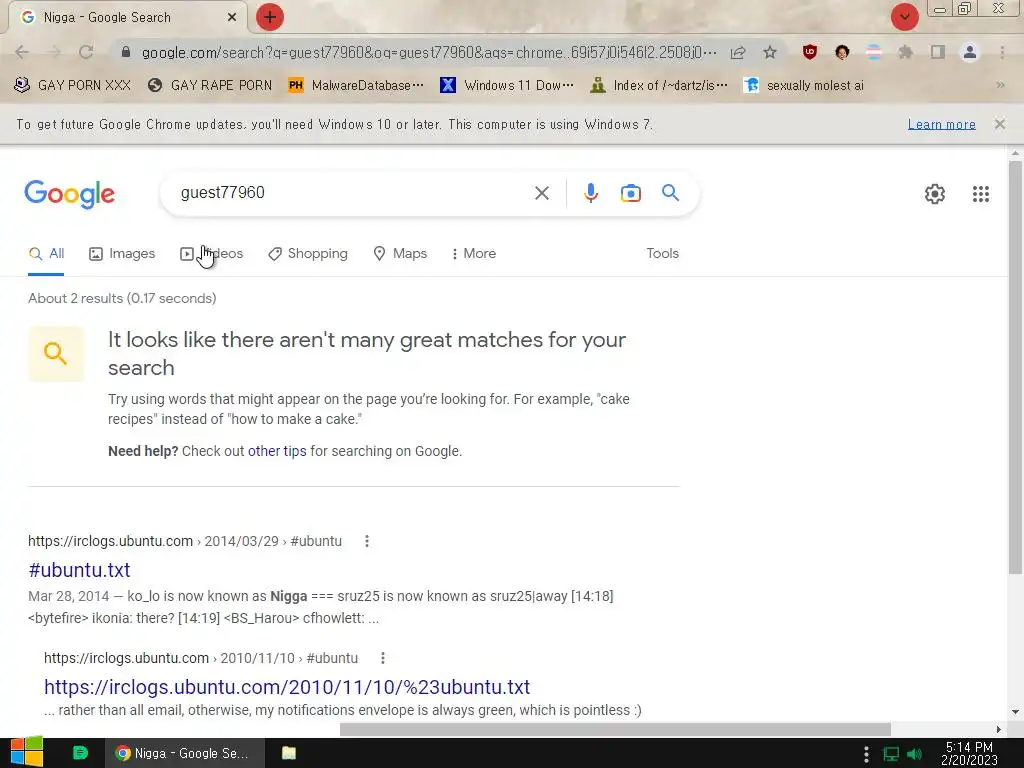Image resolution: width=1024 pixels, height=768 pixels.
Task: Open File Explorer from the taskbar
Action: (x=289, y=753)
